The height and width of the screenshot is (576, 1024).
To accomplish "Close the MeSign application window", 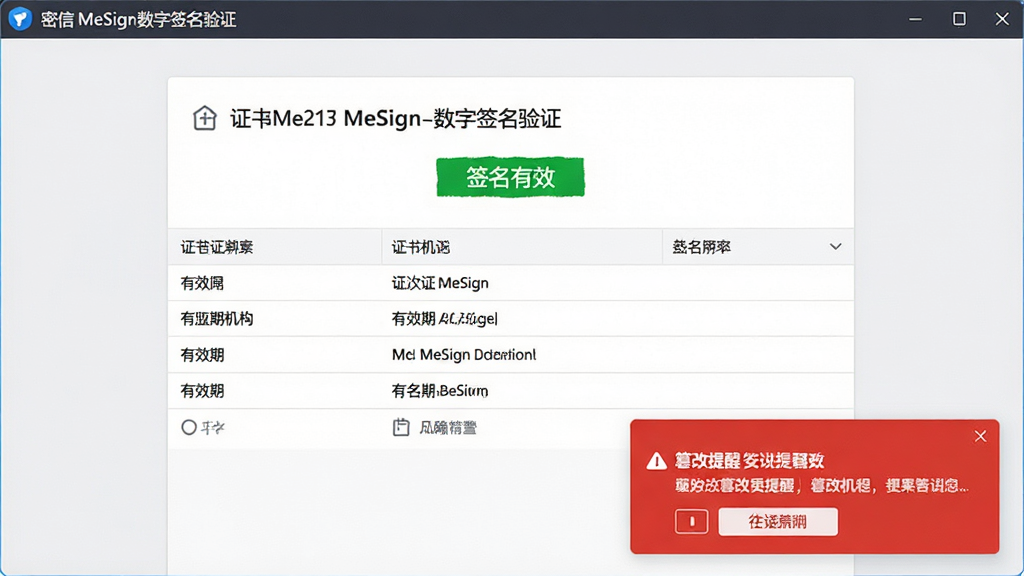I will click(x=1002, y=19).
